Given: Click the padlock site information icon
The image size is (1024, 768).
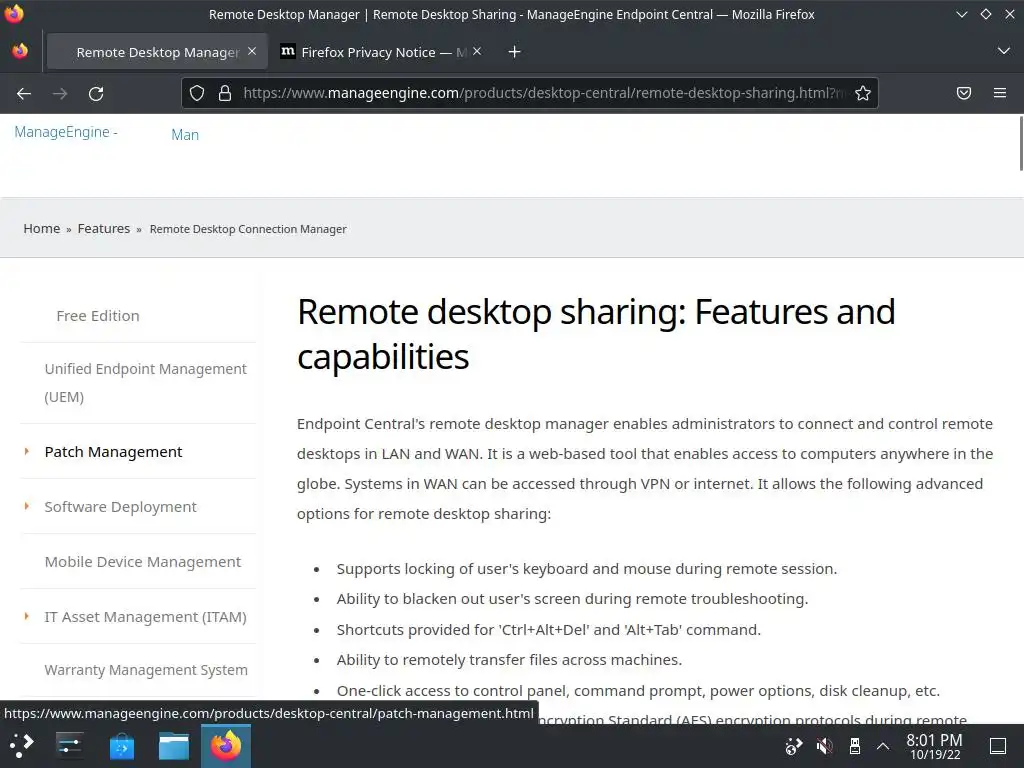Looking at the screenshot, I should click(225, 93).
